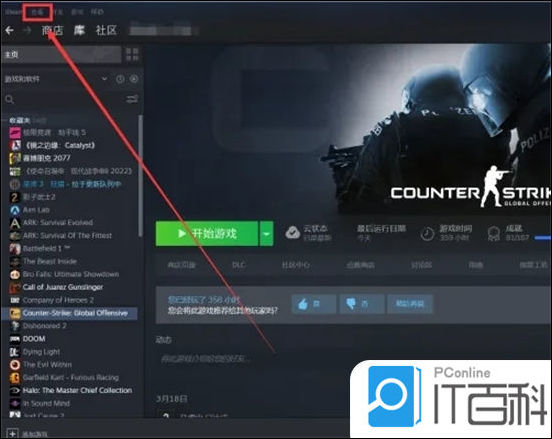Click the ready-to-play toggle icon in sidebar

[134, 79]
